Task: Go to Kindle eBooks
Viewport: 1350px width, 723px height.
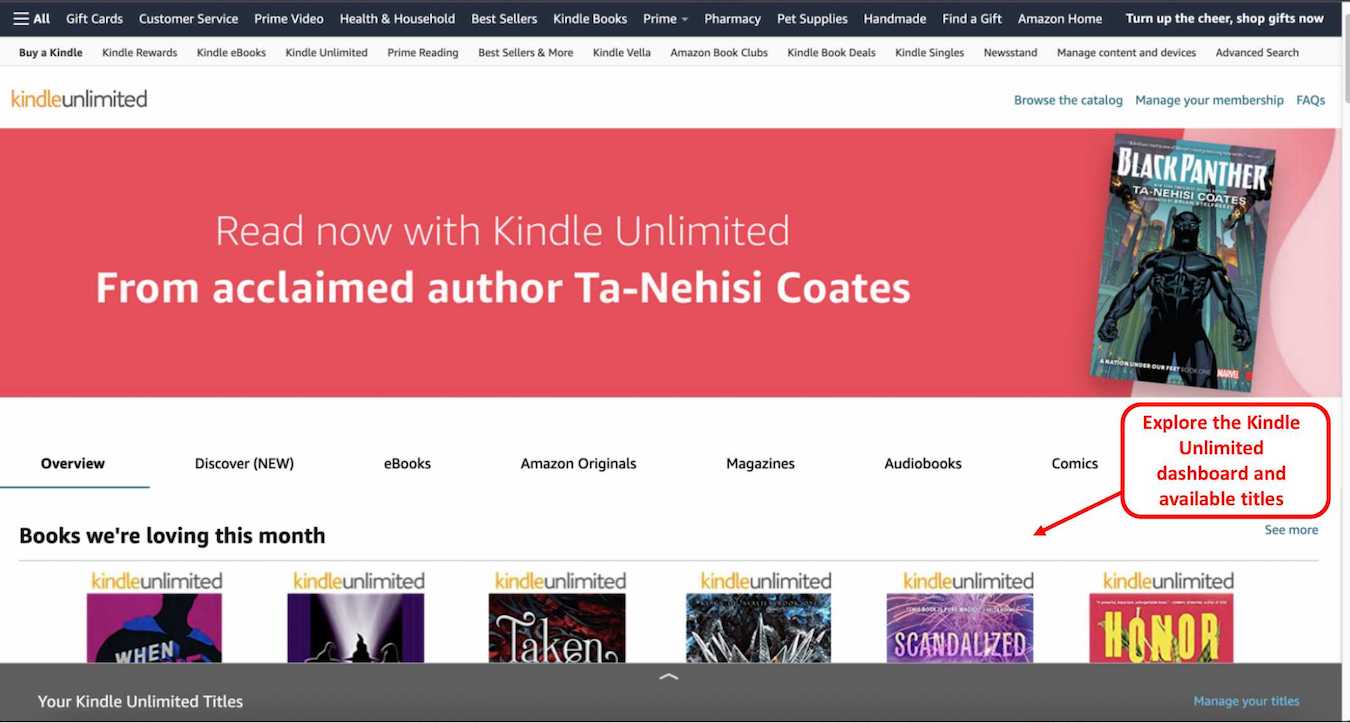Action: click(x=231, y=52)
